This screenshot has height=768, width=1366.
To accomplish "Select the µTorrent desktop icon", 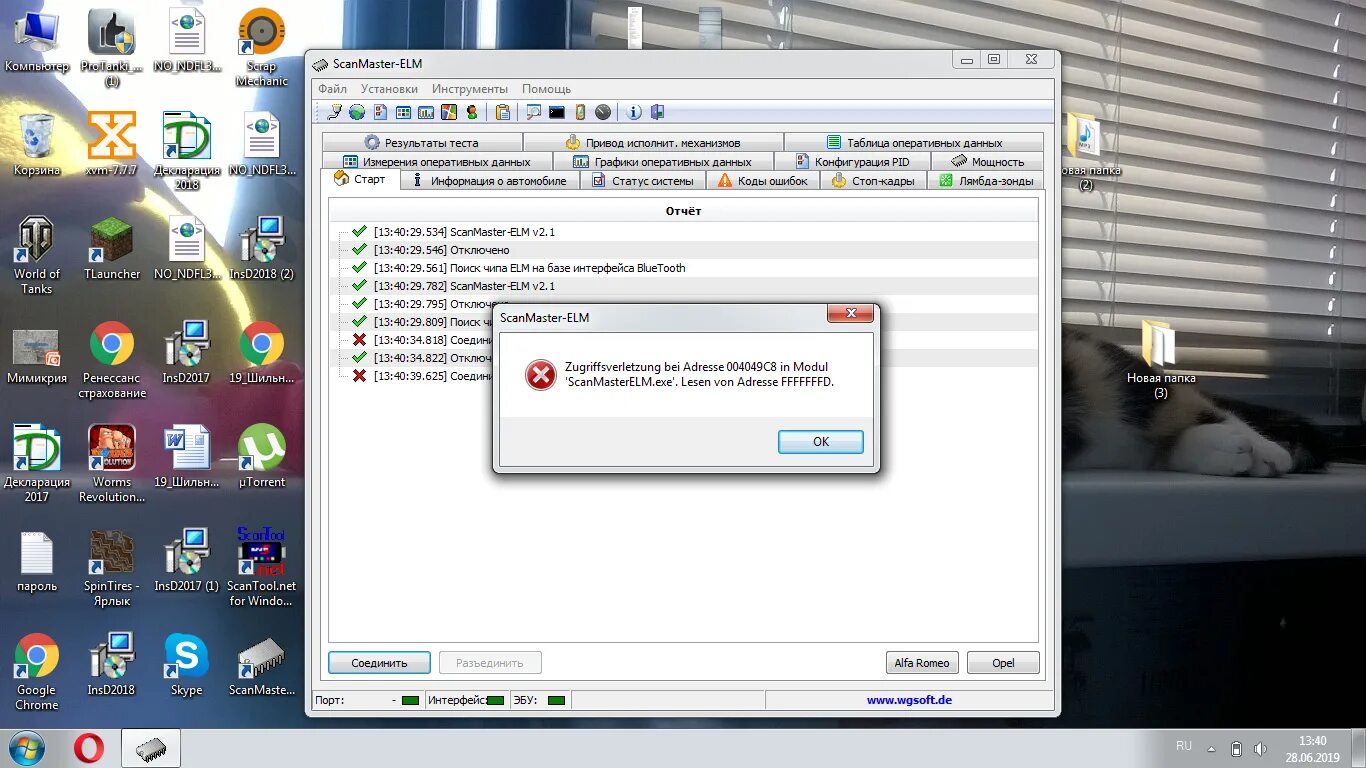I will pos(262,457).
